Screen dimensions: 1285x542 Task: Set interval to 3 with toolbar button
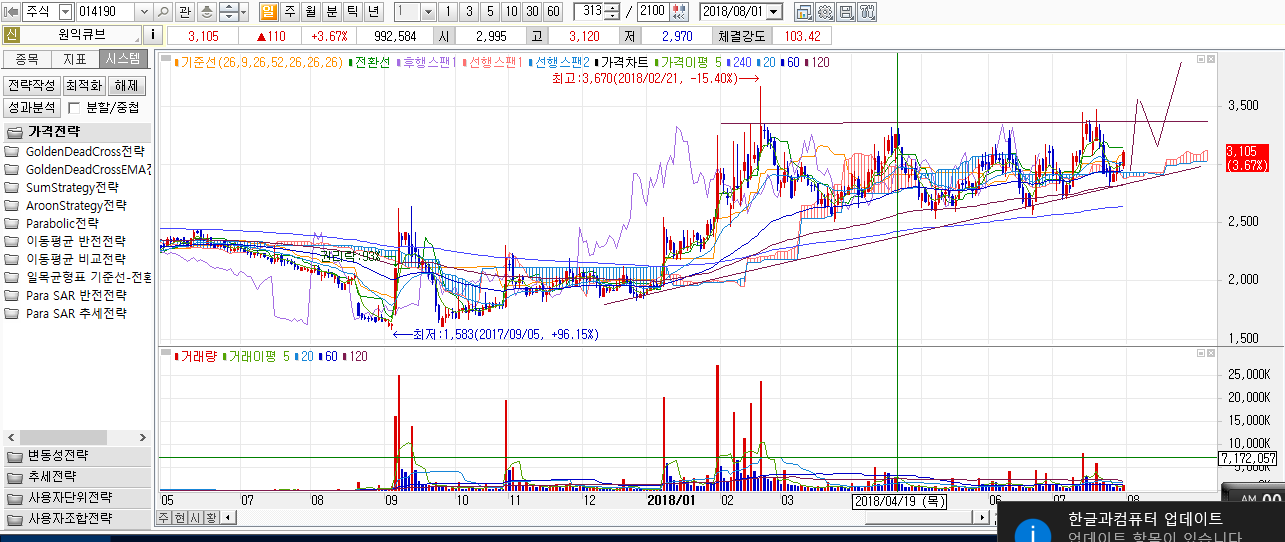[467, 12]
